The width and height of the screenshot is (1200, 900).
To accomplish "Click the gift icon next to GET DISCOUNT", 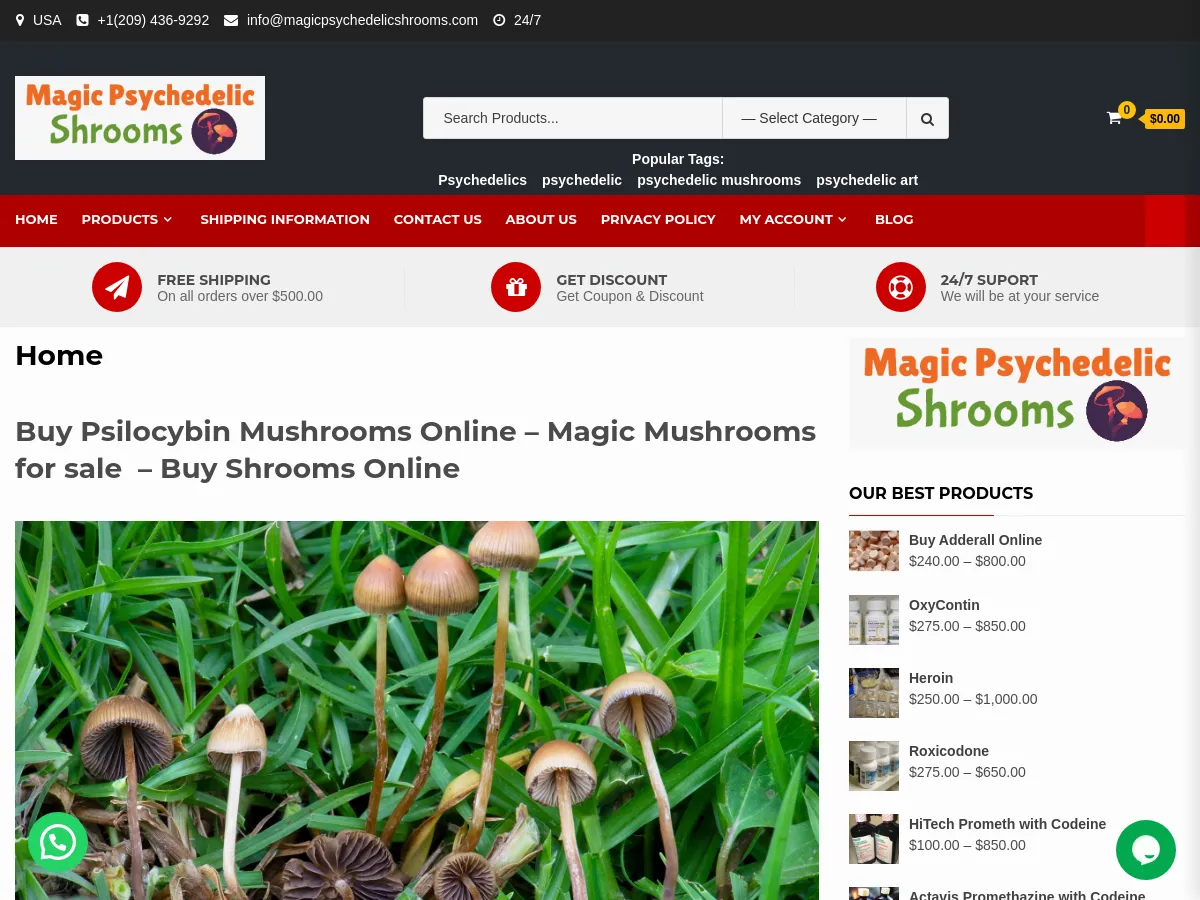I will tap(516, 287).
